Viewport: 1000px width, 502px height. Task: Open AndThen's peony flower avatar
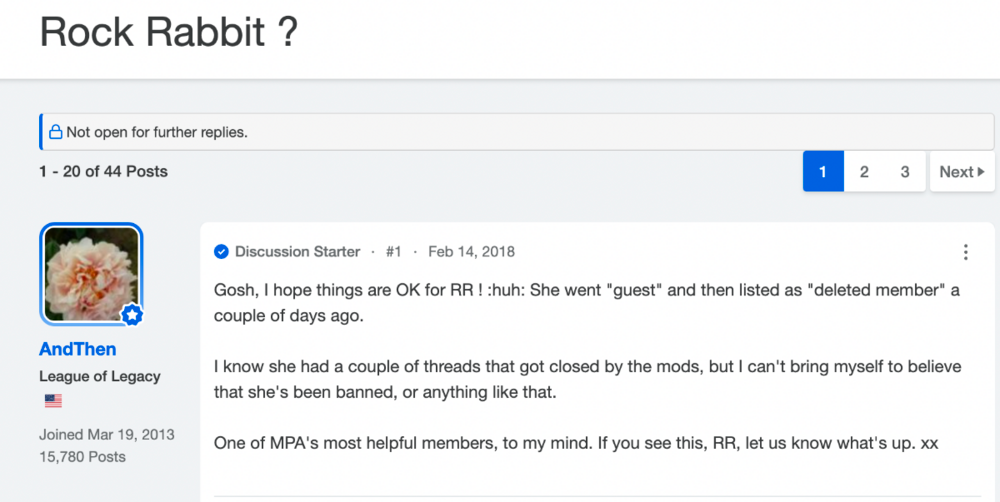point(91,274)
